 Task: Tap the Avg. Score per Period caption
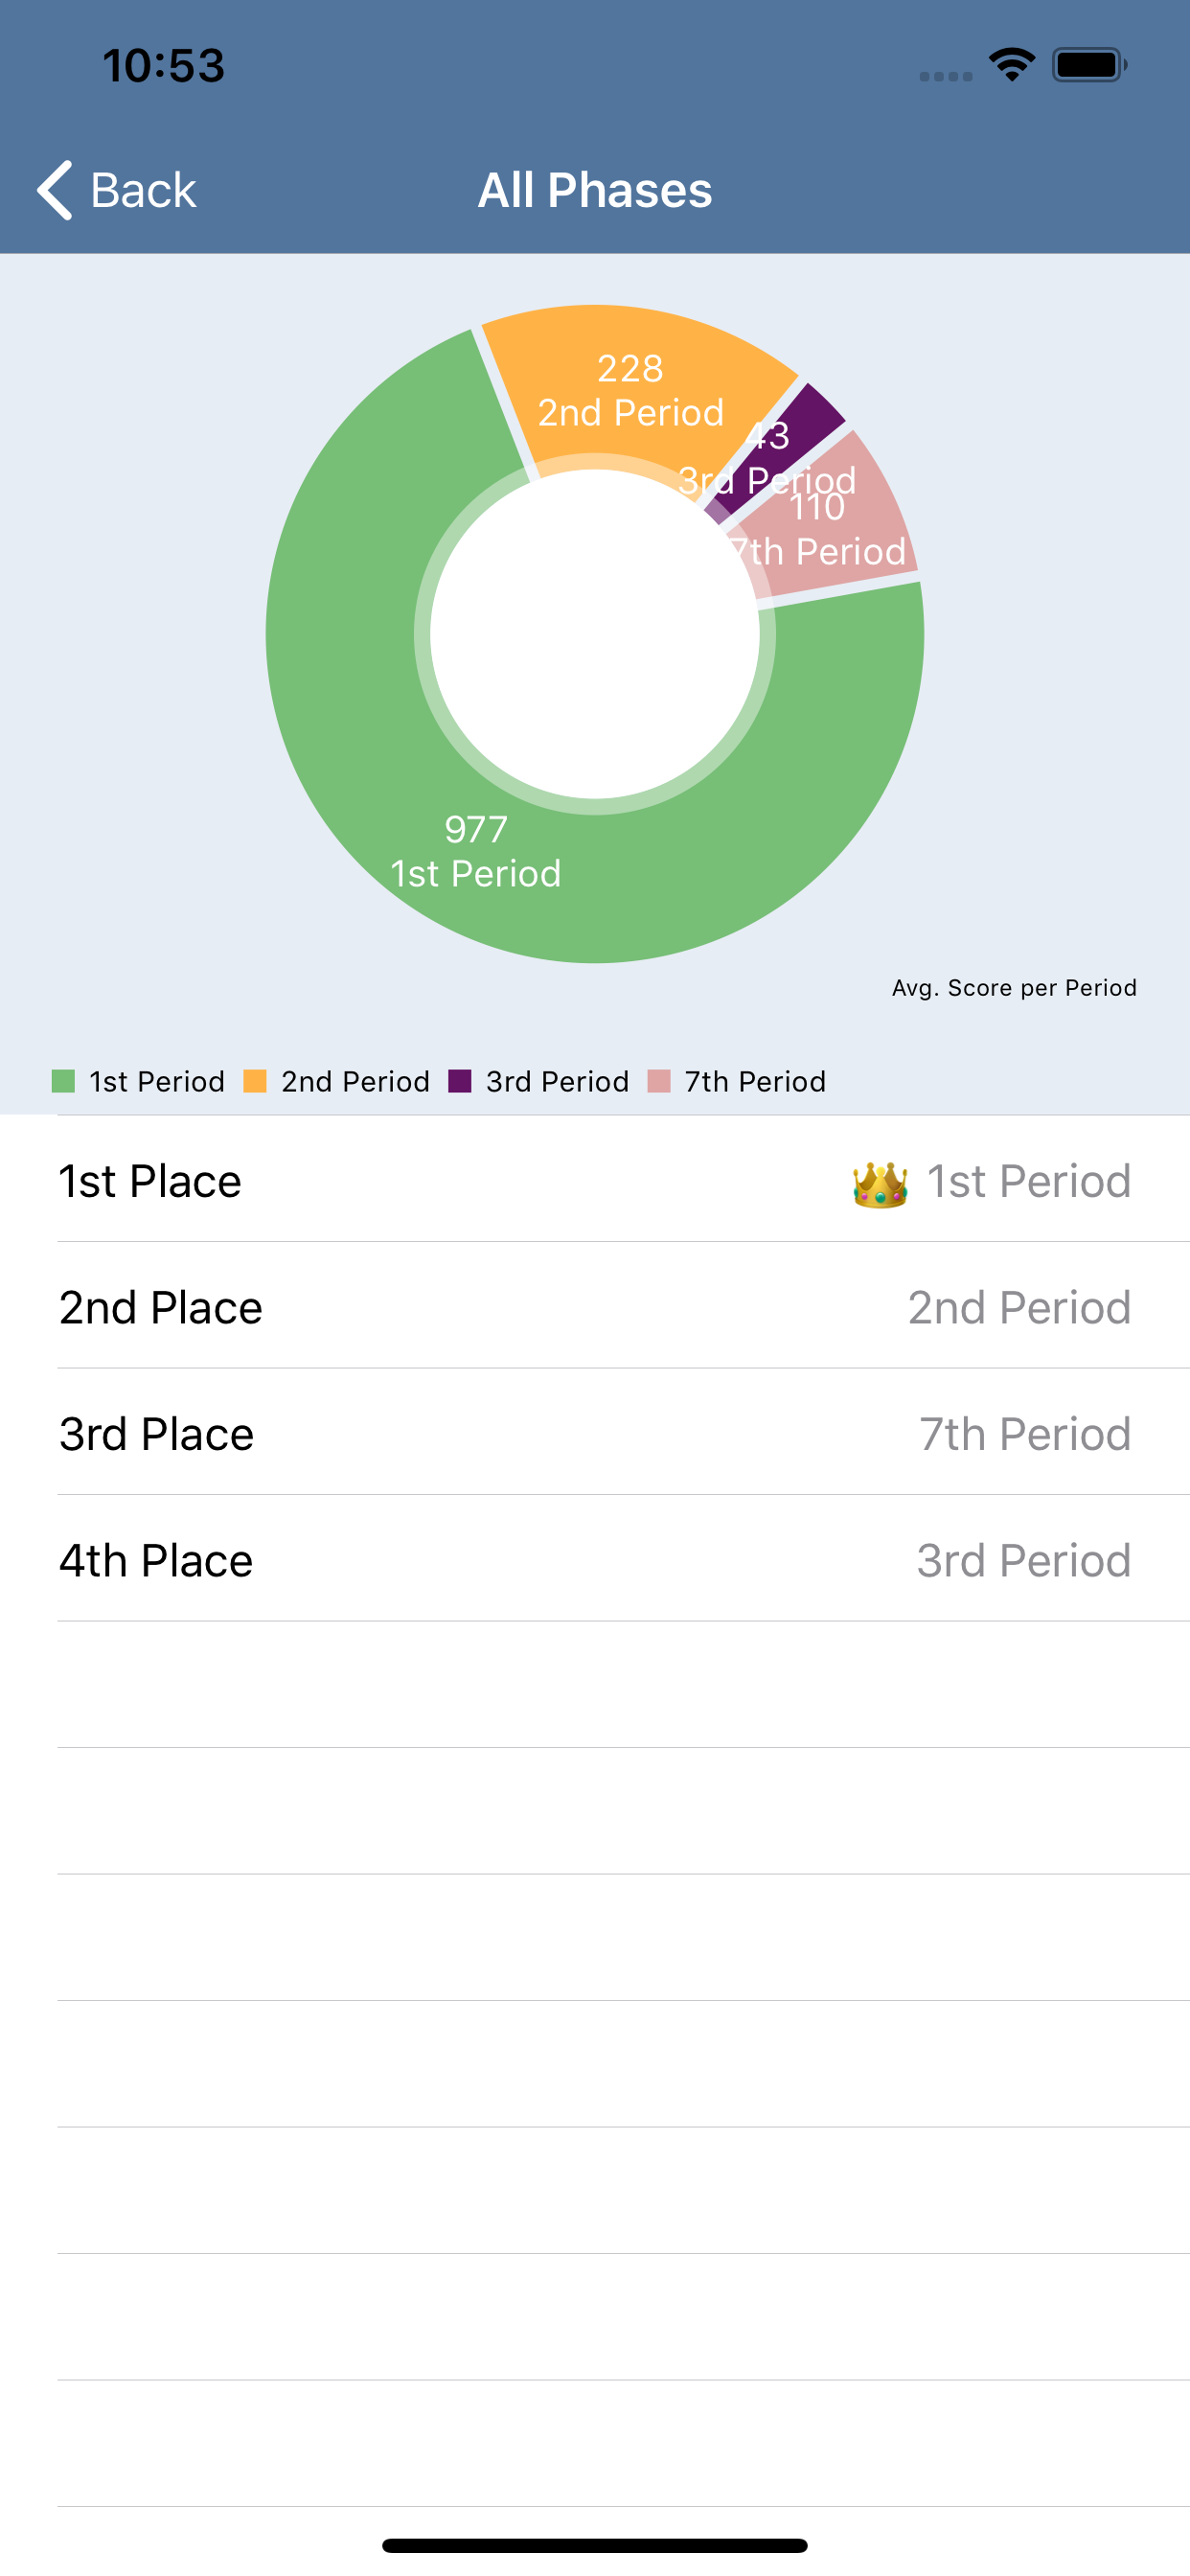tap(1014, 988)
